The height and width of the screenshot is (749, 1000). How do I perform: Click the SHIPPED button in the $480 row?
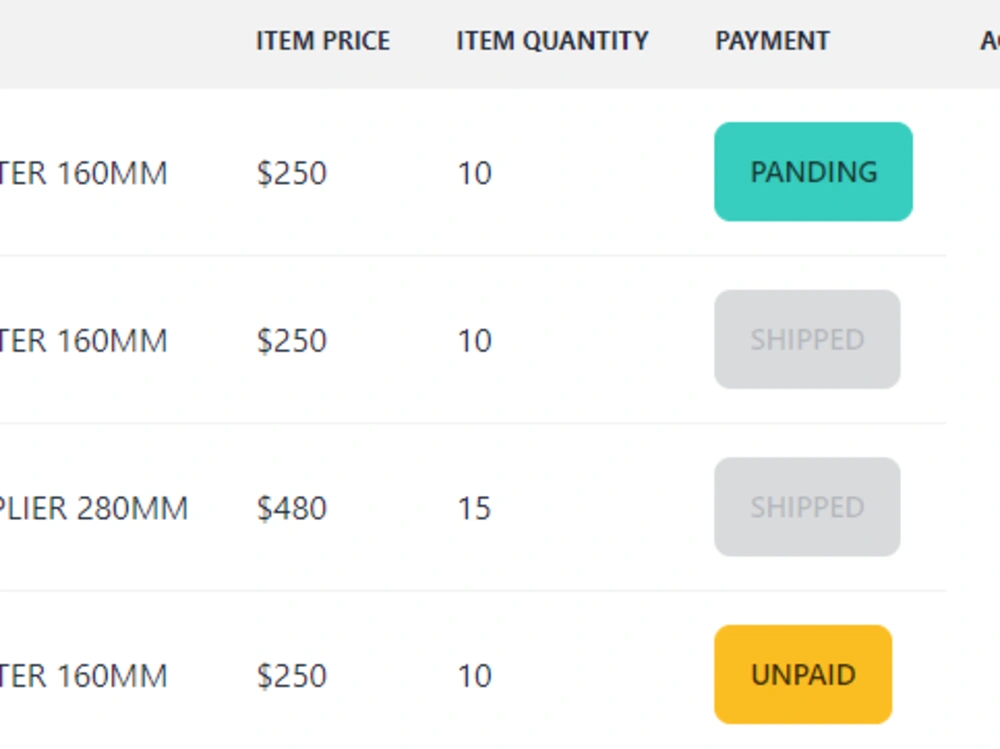806,508
